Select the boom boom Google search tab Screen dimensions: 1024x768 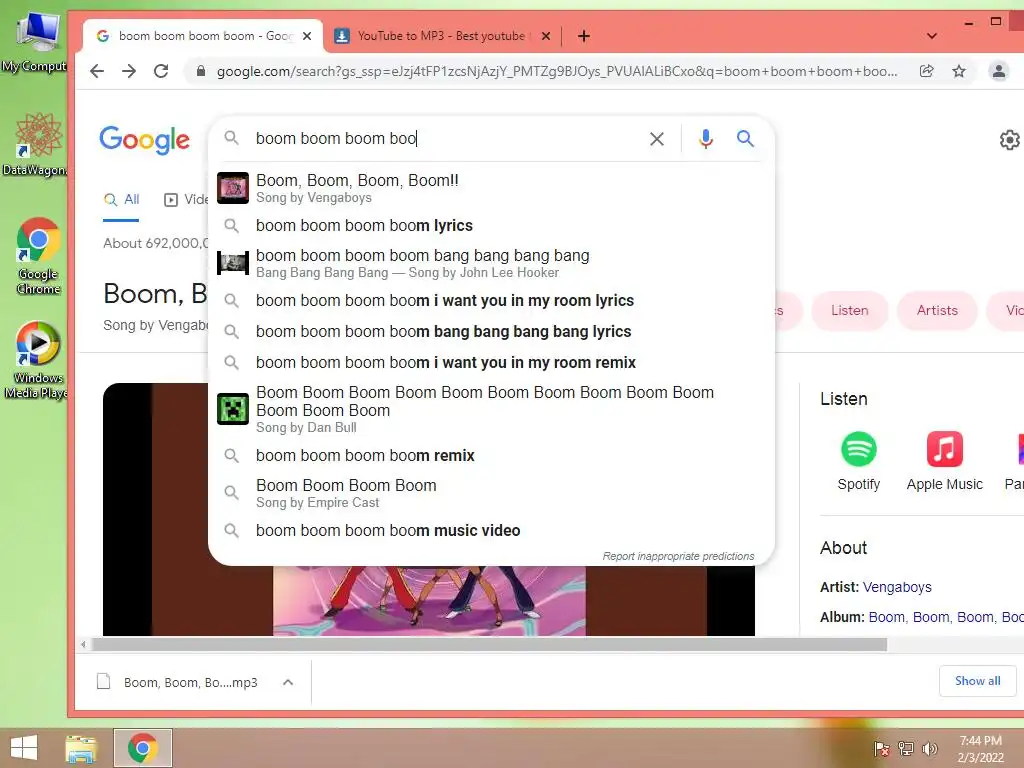(x=202, y=36)
